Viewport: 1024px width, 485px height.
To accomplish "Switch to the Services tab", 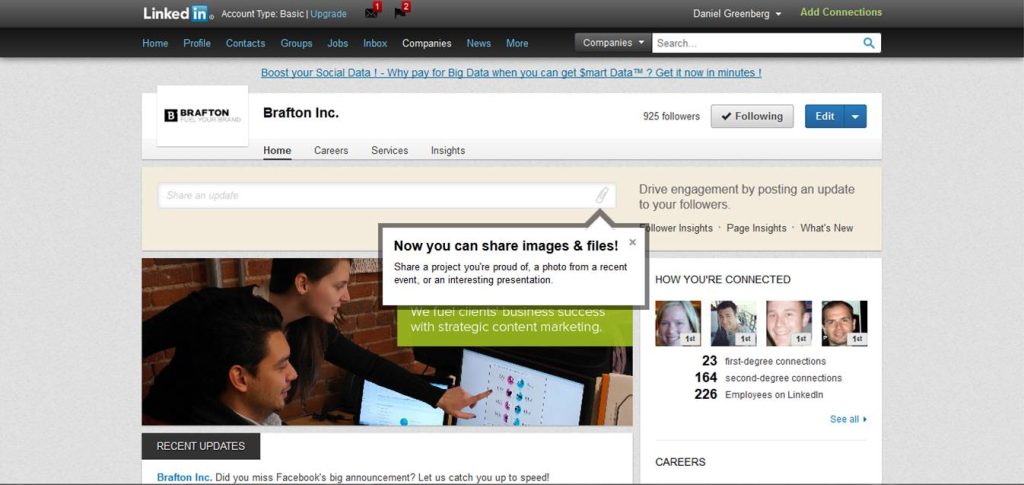I will coord(389,151).
